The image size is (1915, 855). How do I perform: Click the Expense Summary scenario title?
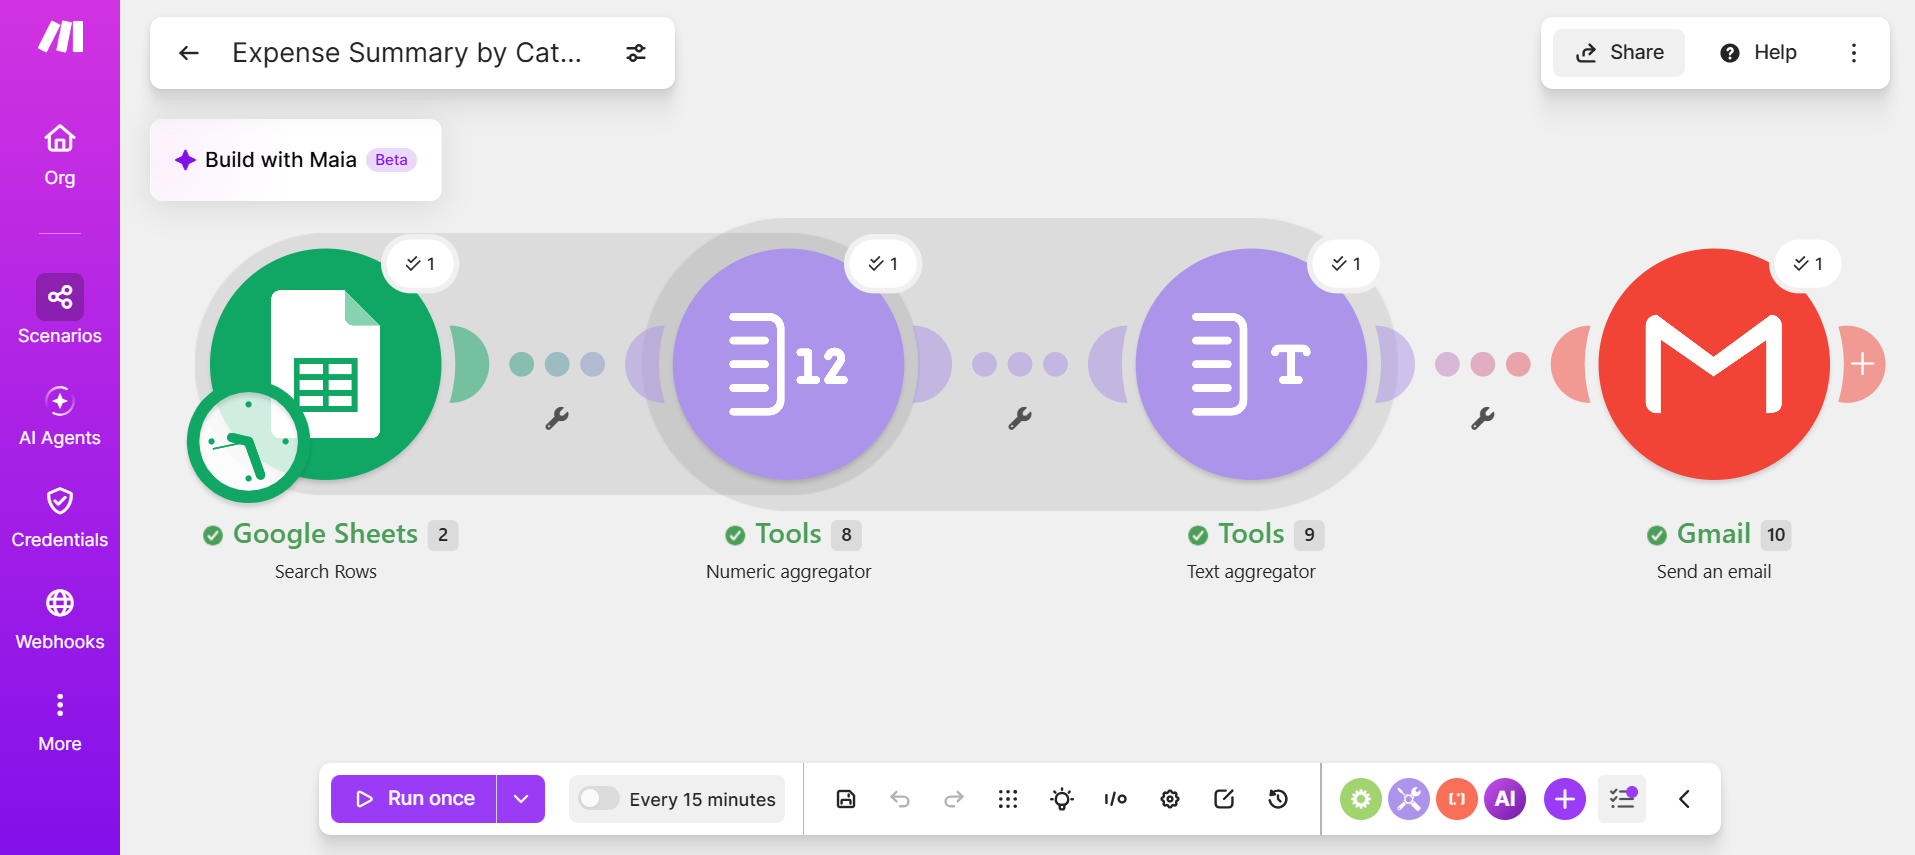[x=406, y=53]
